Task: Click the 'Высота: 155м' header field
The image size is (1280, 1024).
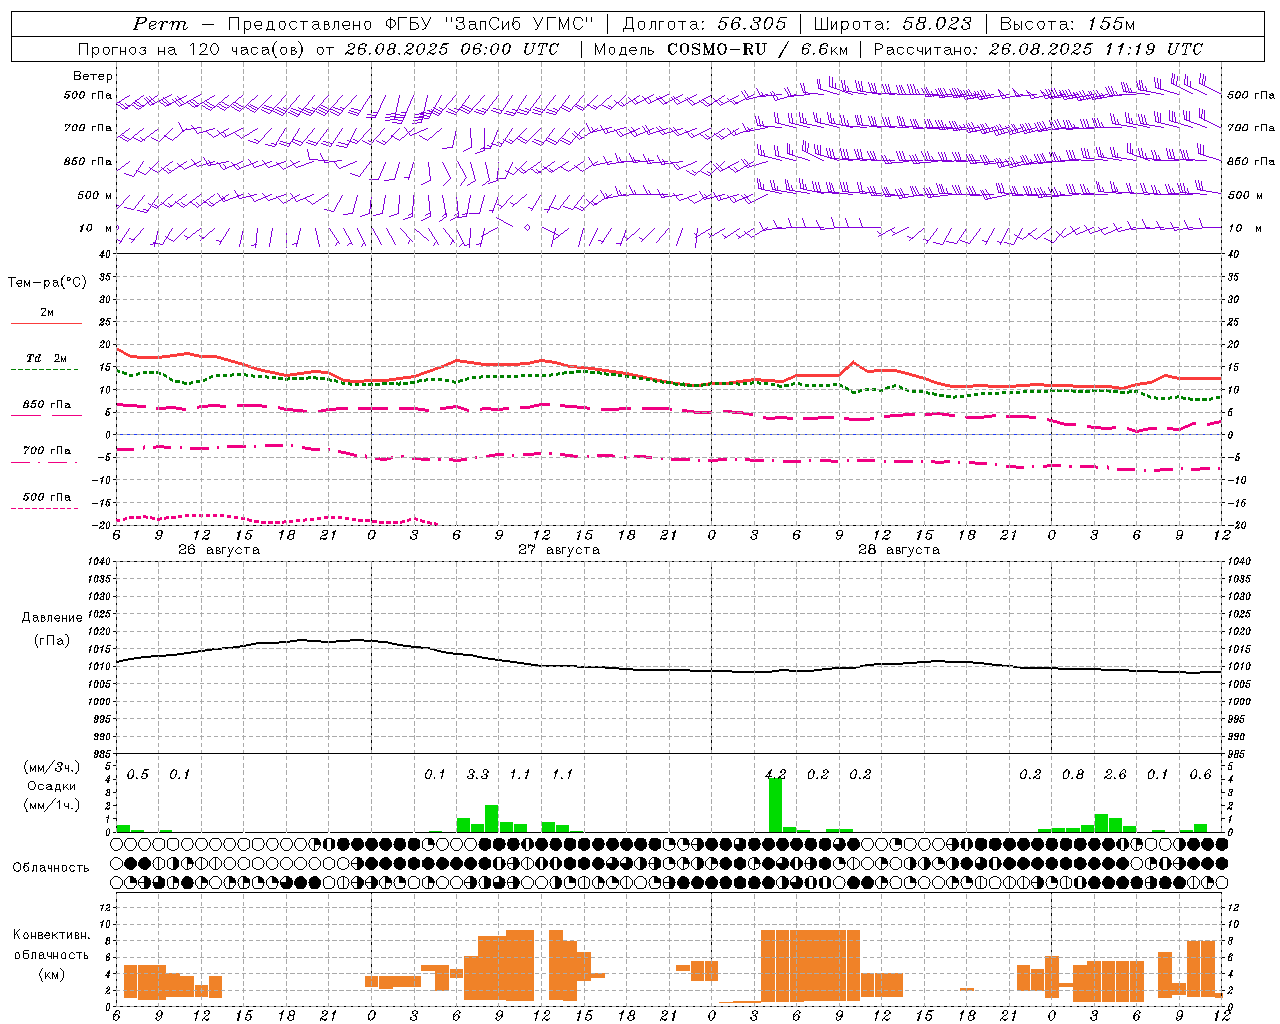Action: [1067, 24]
